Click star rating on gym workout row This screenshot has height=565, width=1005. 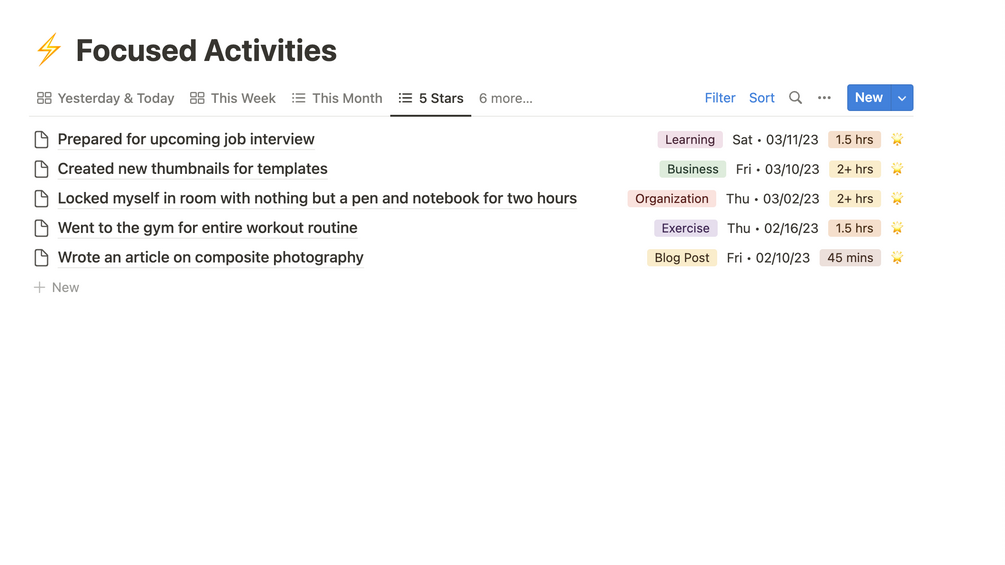click(x=897, y=228)
